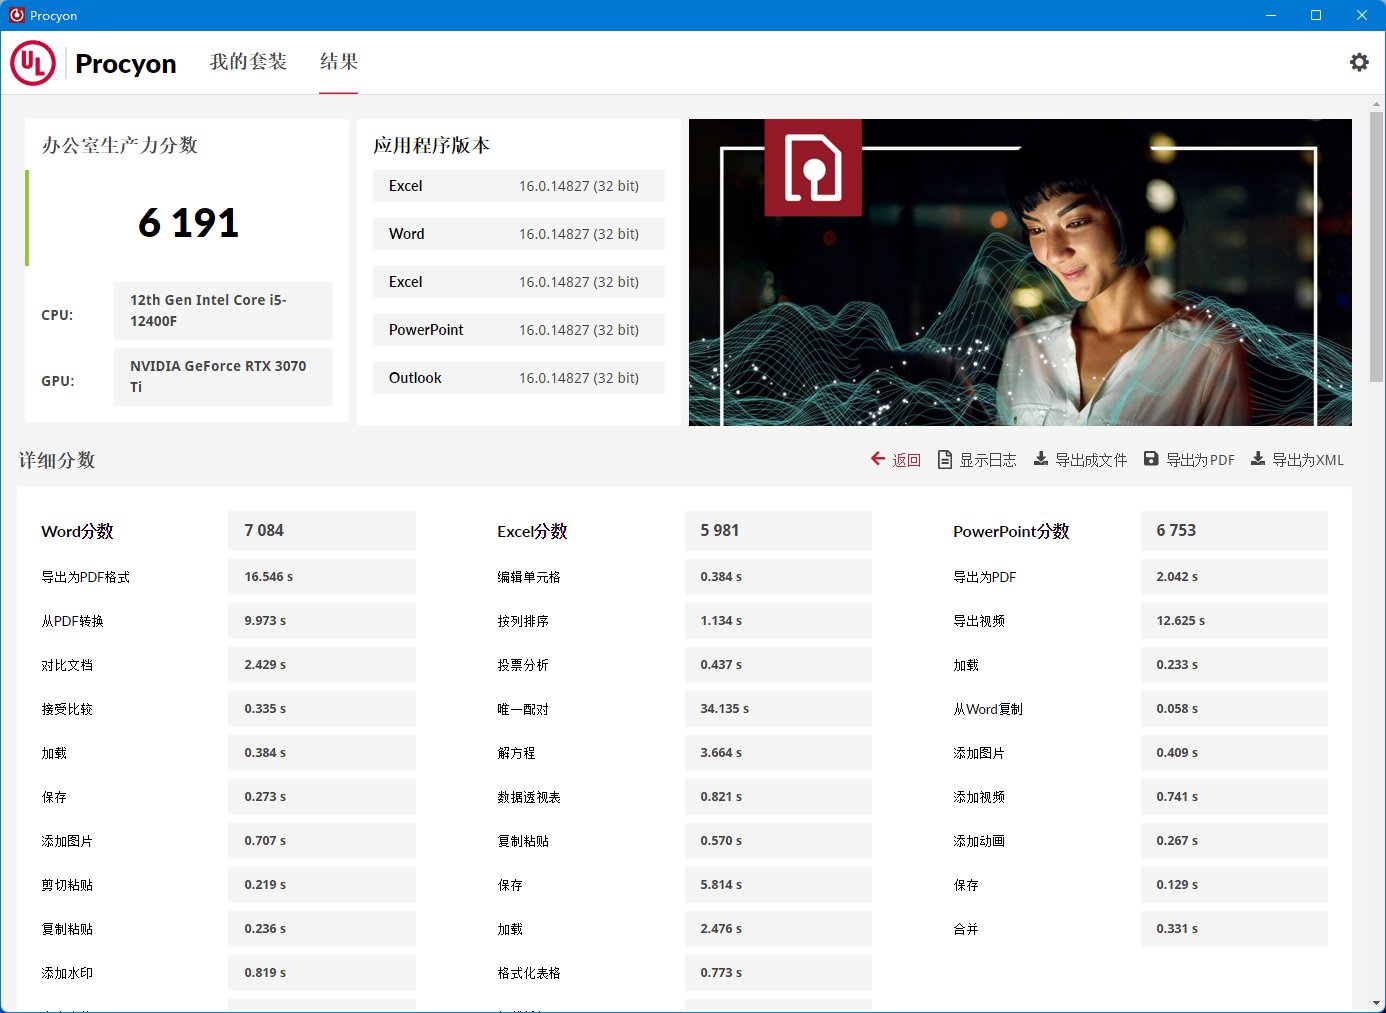Click the export as PDF save icon
The height and width of the screenshot is (1013, 1386).
[1151, 459]
